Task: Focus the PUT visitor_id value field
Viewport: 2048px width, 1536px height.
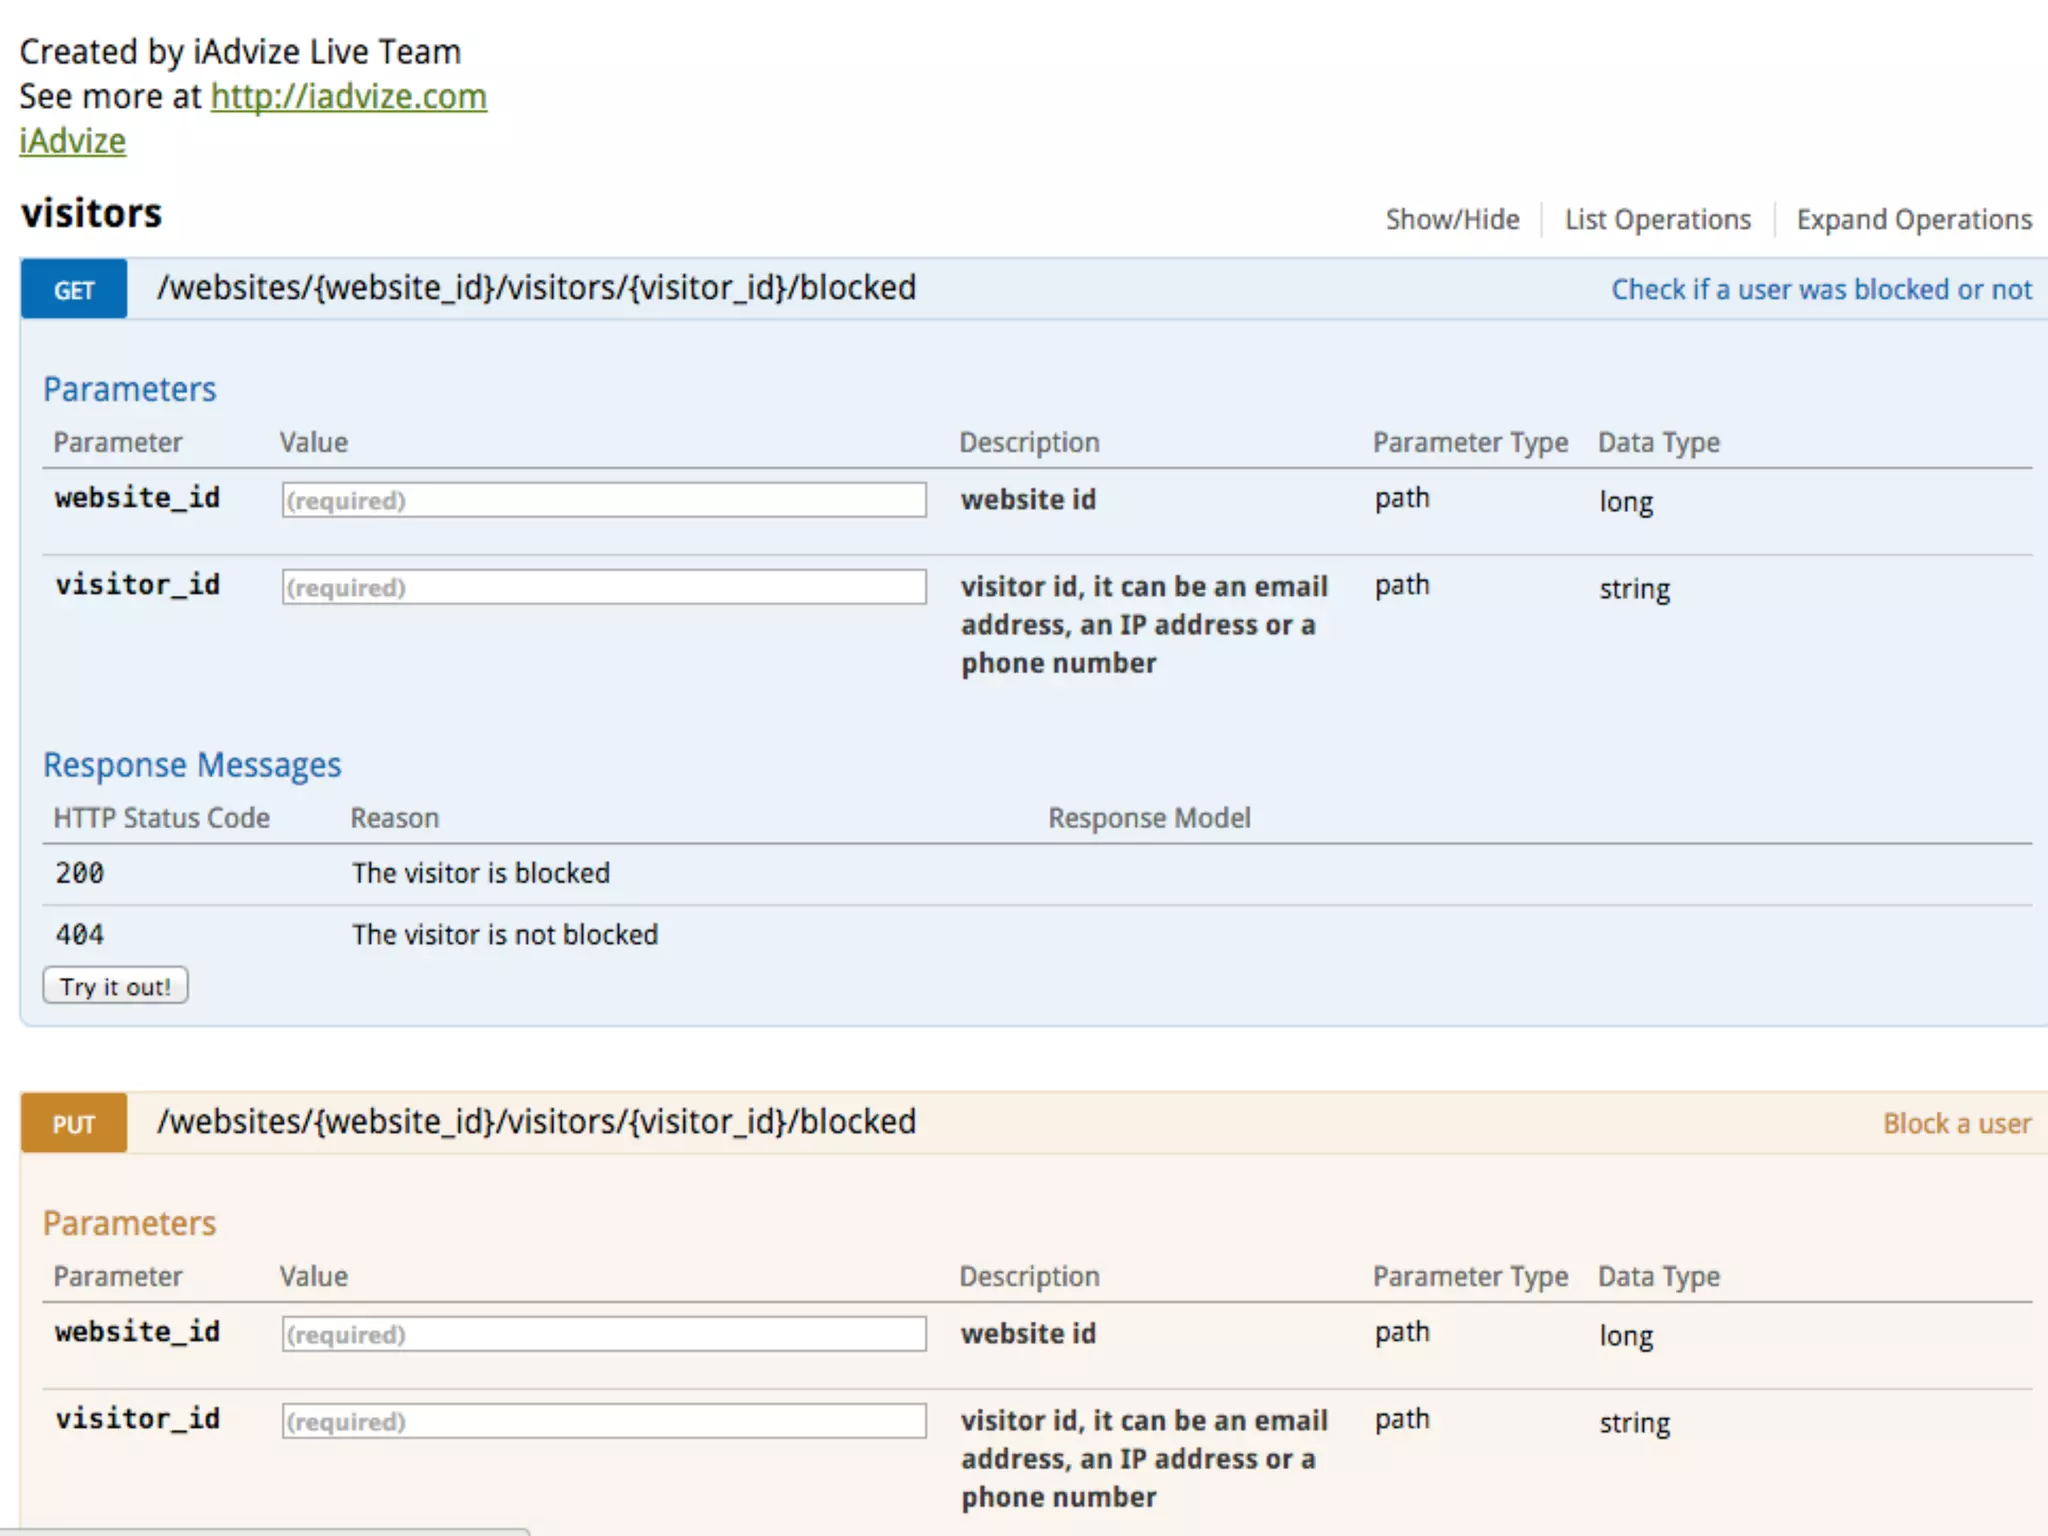Action: [603, 1421]
